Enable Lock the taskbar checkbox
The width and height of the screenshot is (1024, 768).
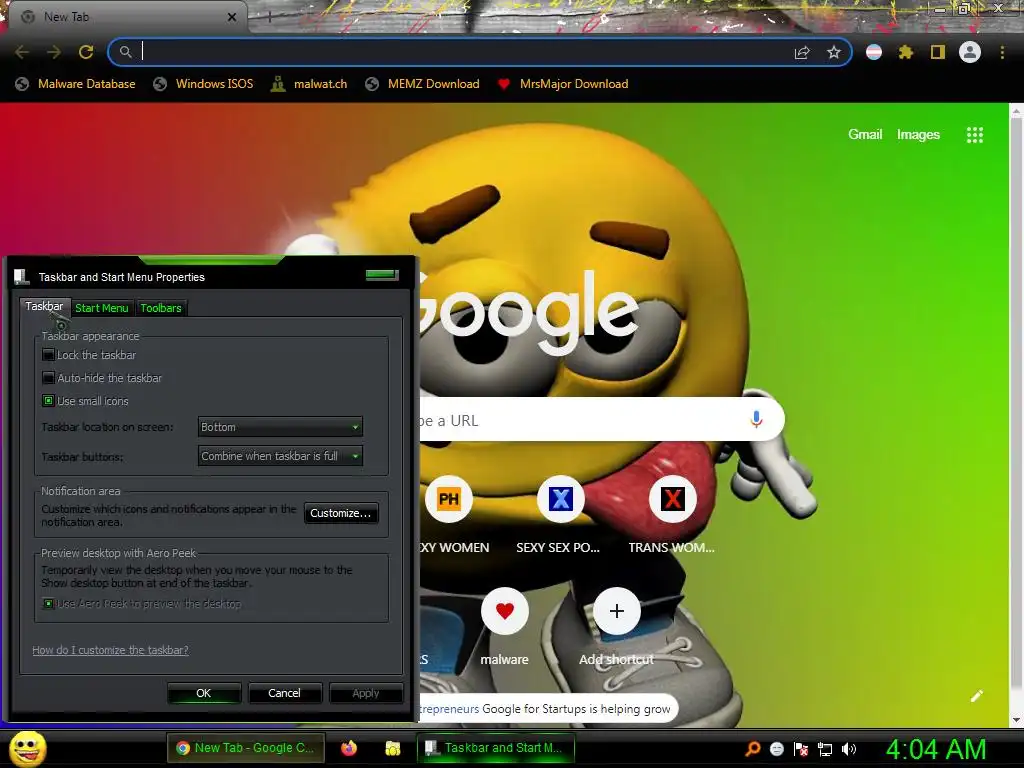point(48,355)
